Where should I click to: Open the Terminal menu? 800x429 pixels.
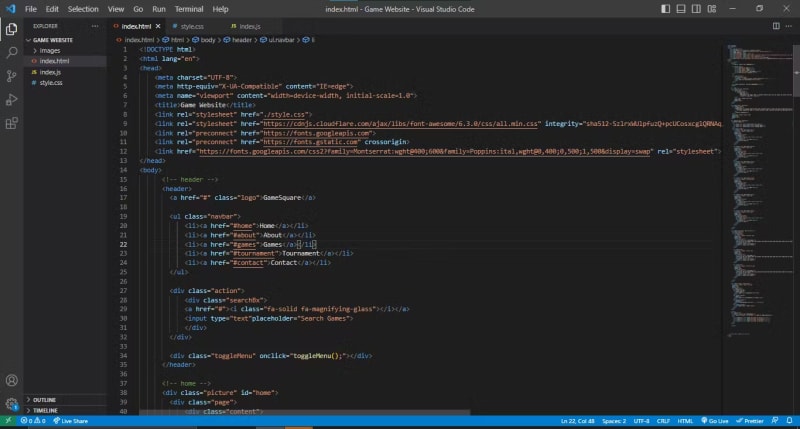coord(189,9)
